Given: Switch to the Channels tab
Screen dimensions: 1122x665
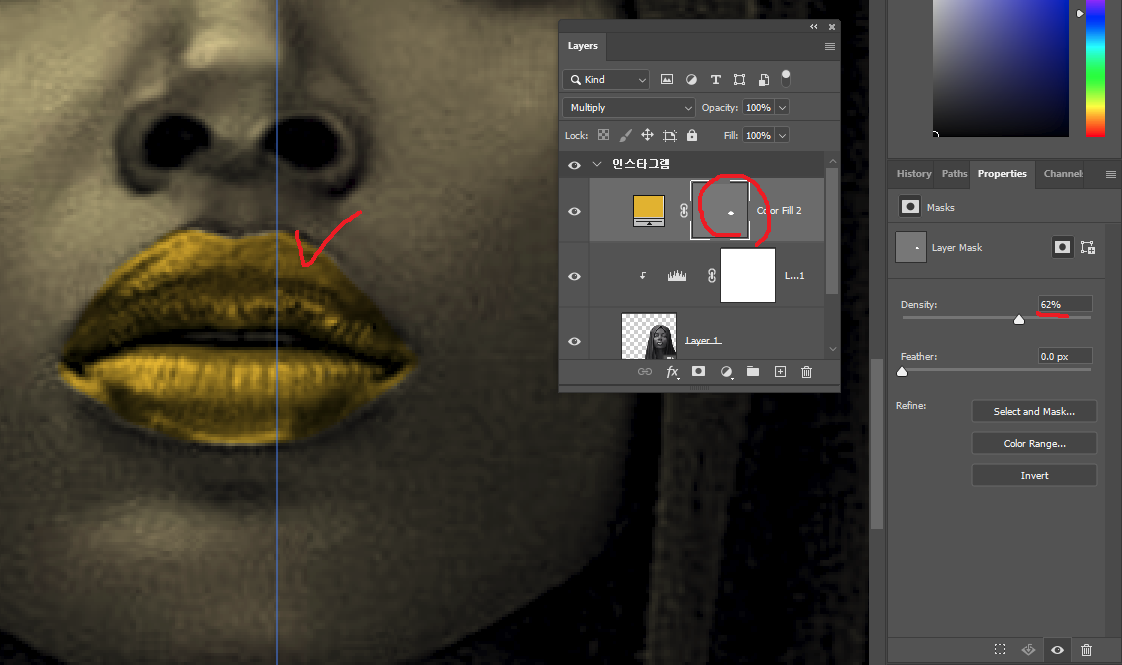Looking at the screenshot, I should [1063, 173].
